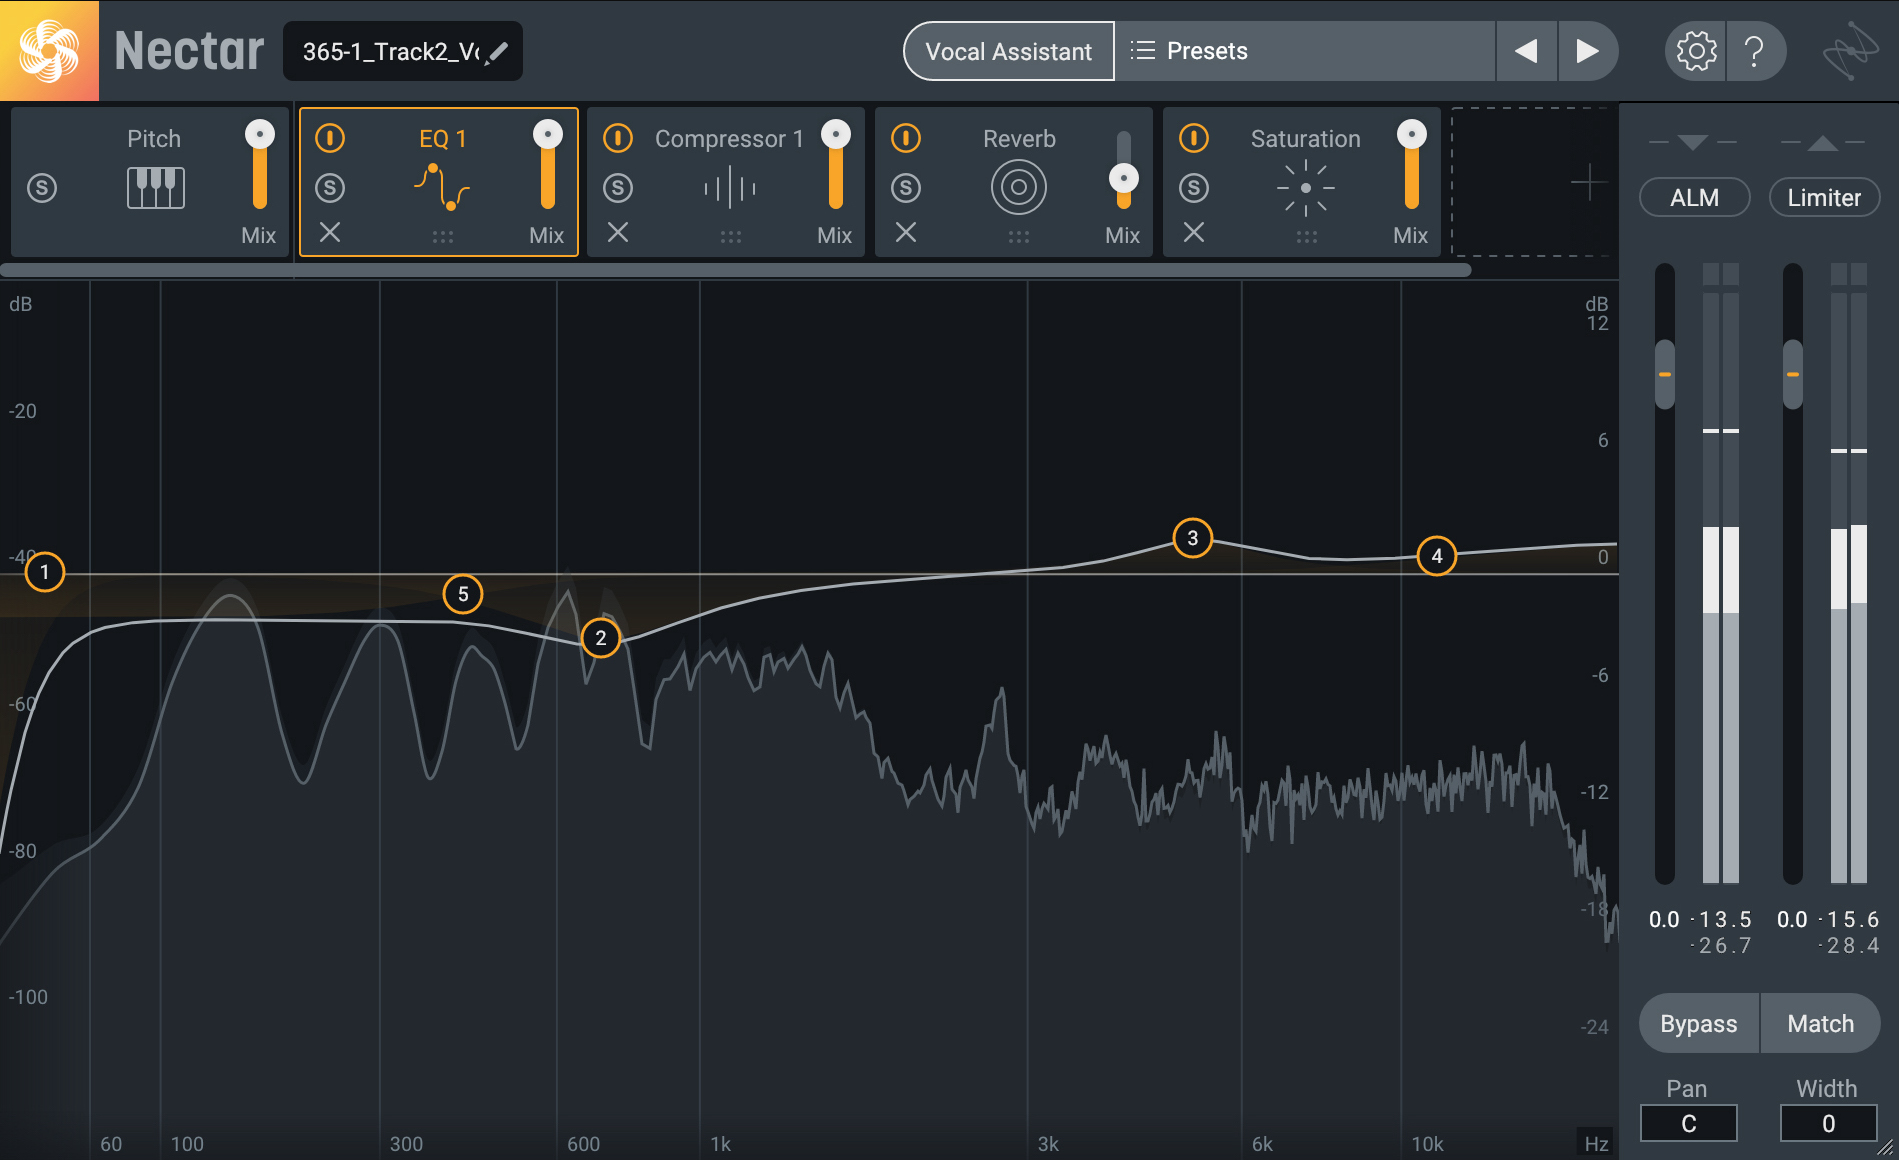Select EQ node 2
The height and width of the screenshot is (1160, 1899).
pos(601,638)
